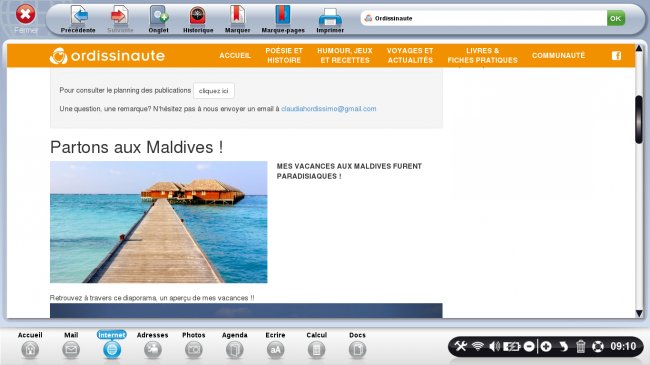
Task: Open a new tab with Onglet icon
Action: click(x=159, y=16)
